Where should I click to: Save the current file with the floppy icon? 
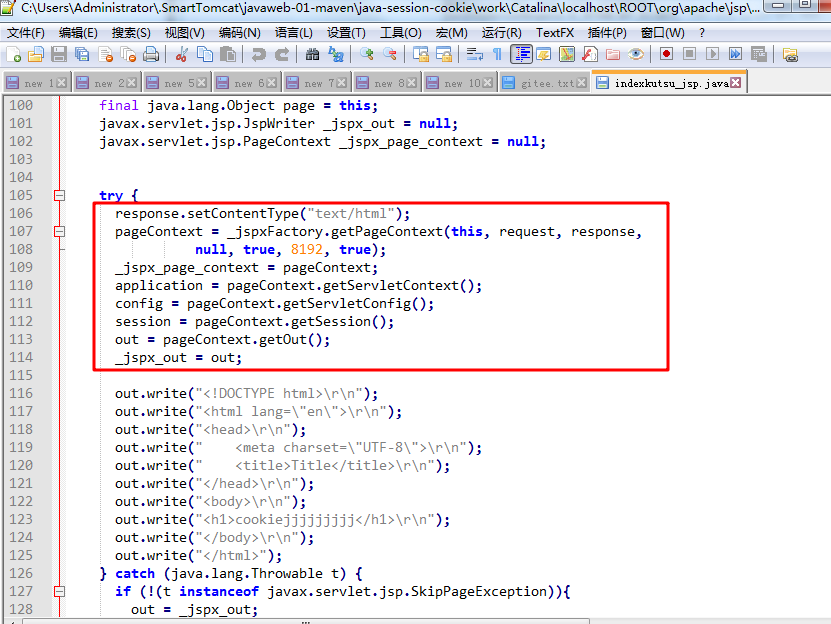pyautogui.click(x=58, y=55)
